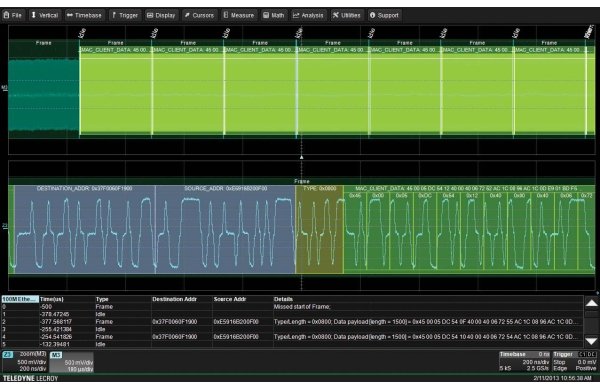This screenshot has width=600, height=390.
Task: Select table row 0 at time -500
Action: pos(292,307)
